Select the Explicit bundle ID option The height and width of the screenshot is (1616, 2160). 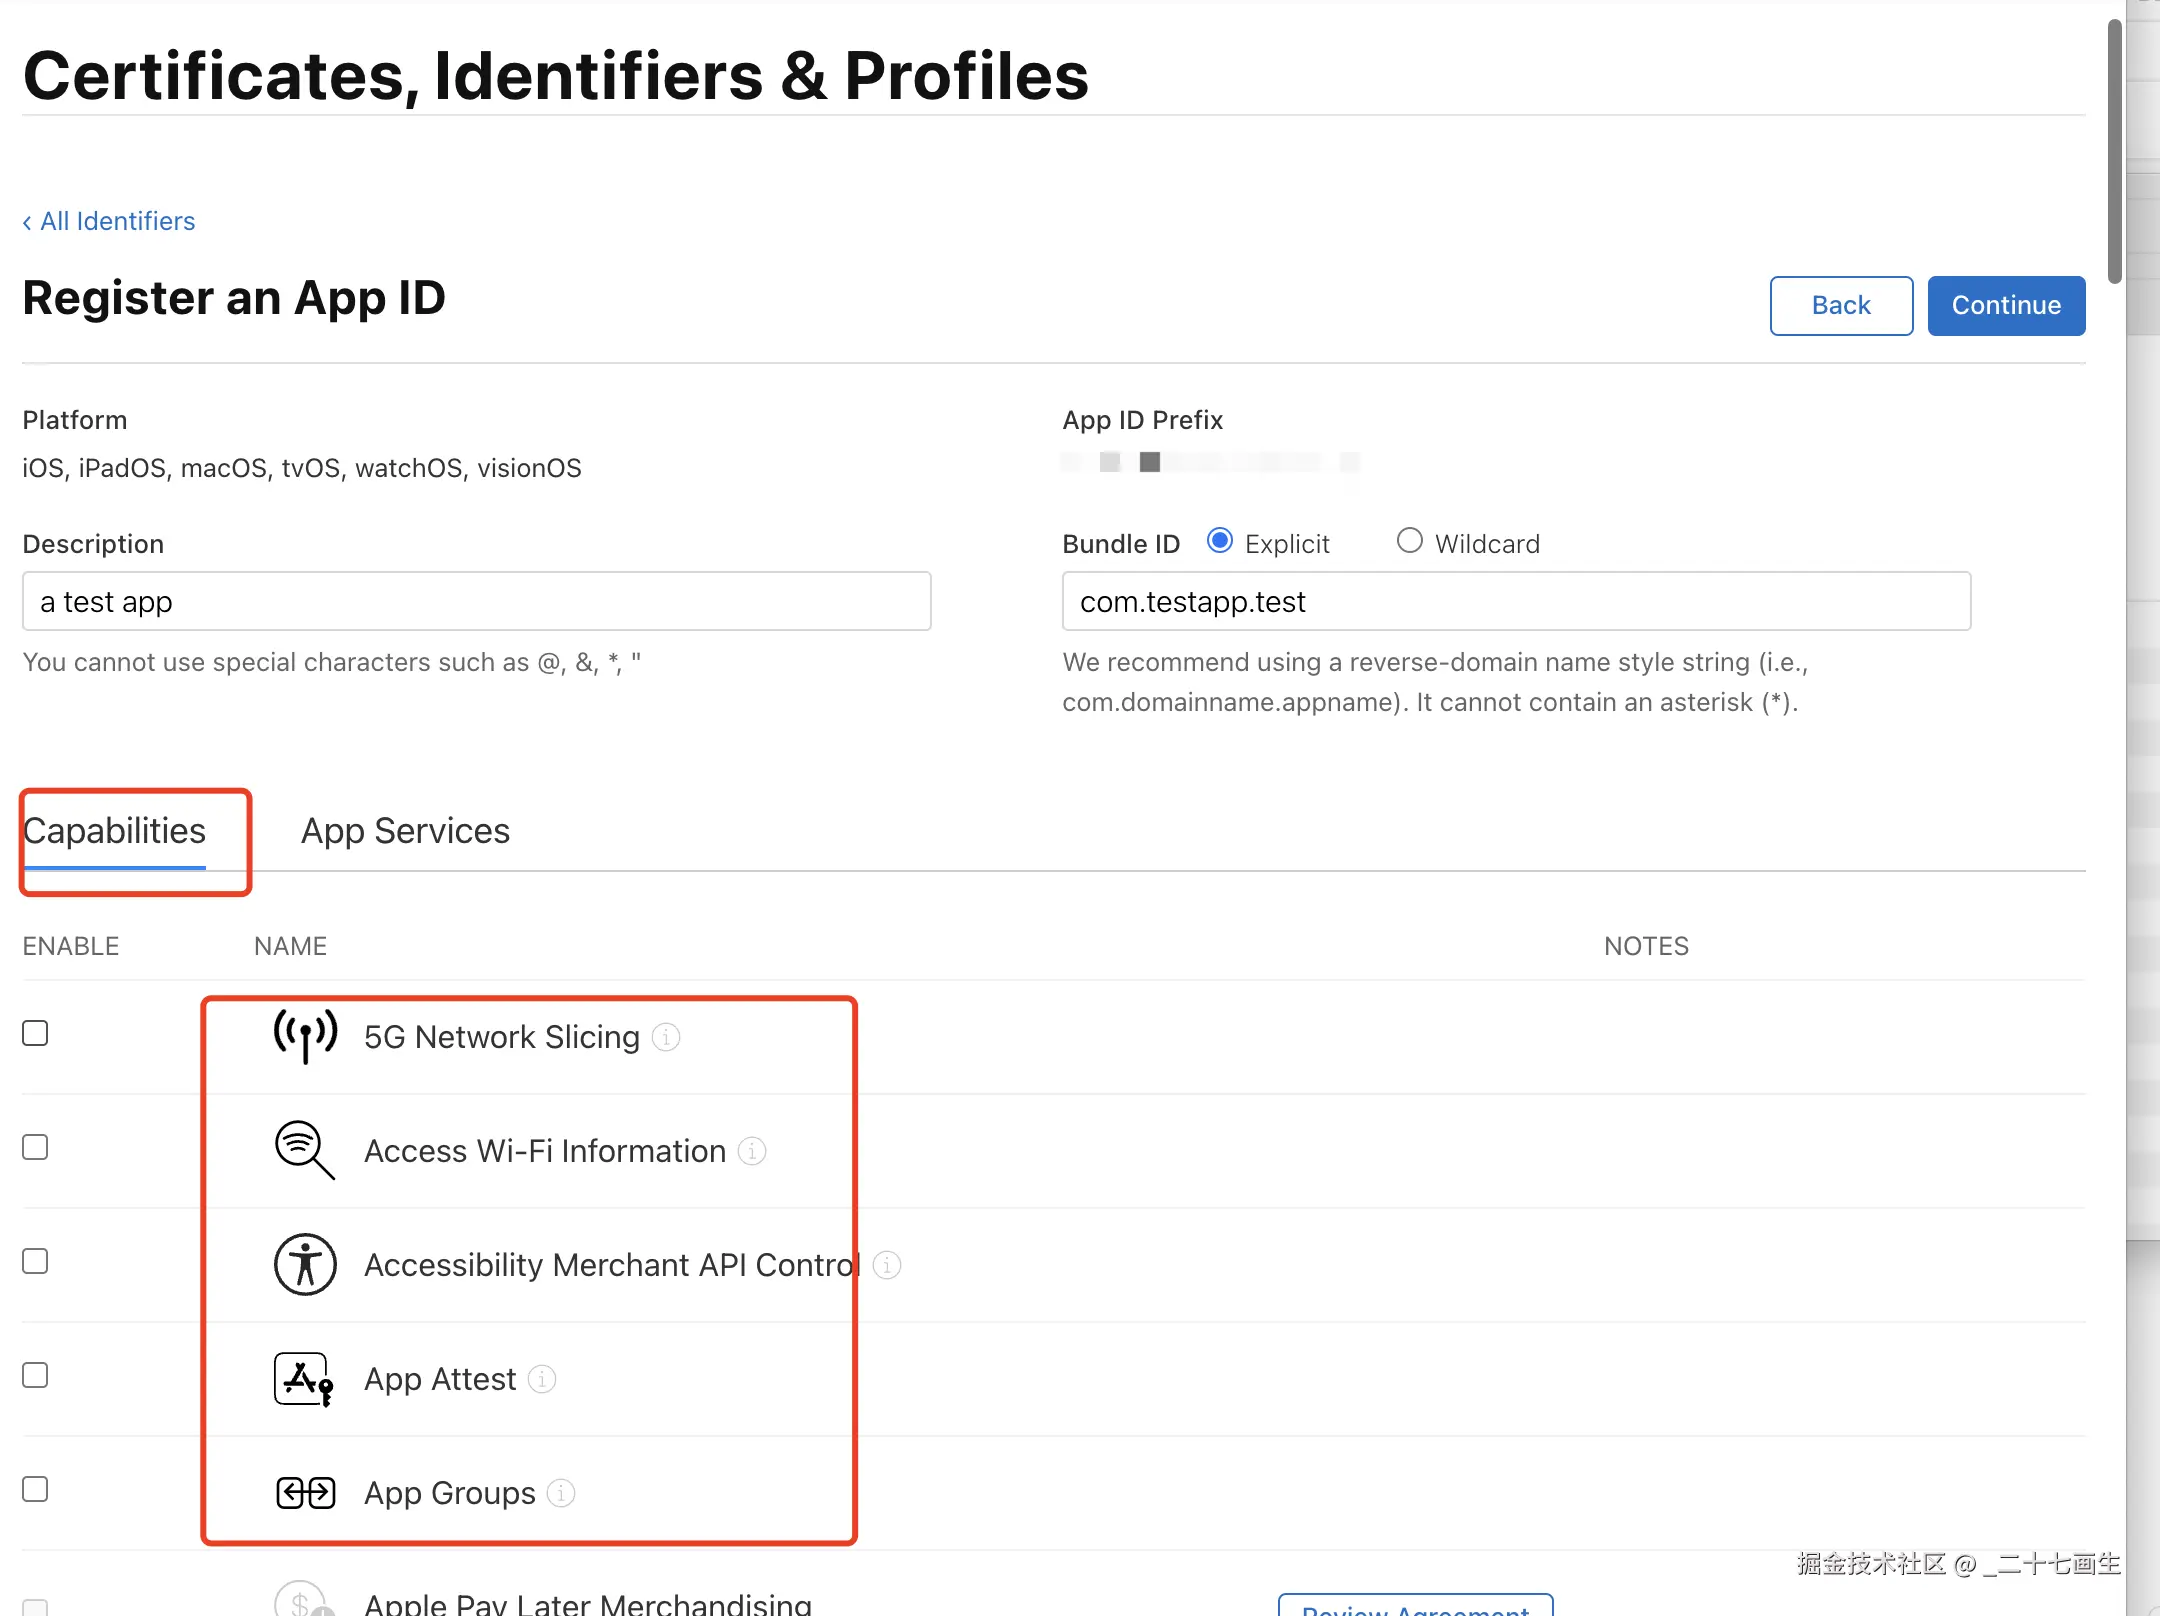click(x=1219, y=541)
